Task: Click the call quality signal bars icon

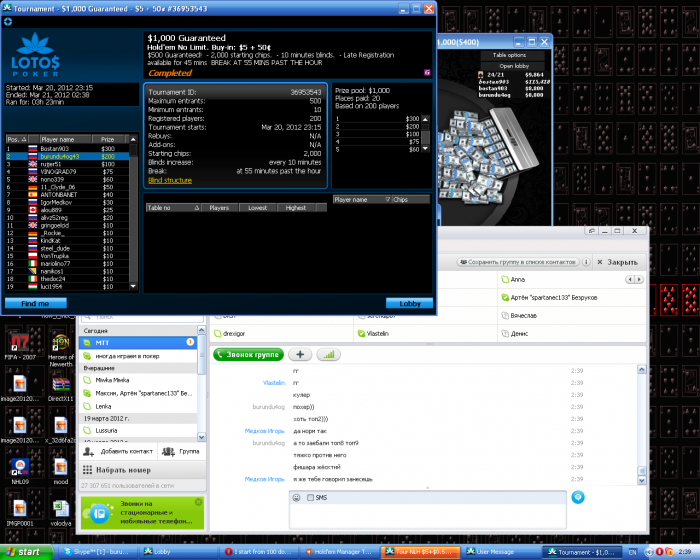Action: coord(329,355)
